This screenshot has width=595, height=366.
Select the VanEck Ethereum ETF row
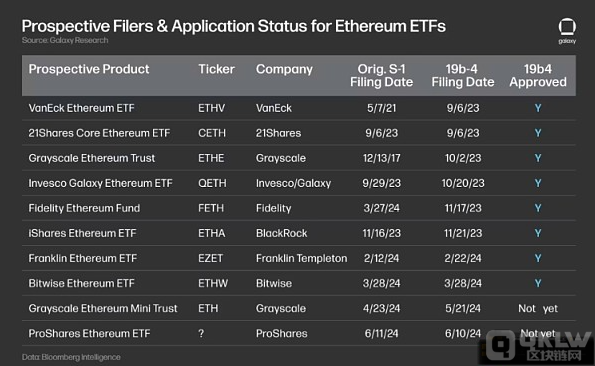tap(299, 108)
